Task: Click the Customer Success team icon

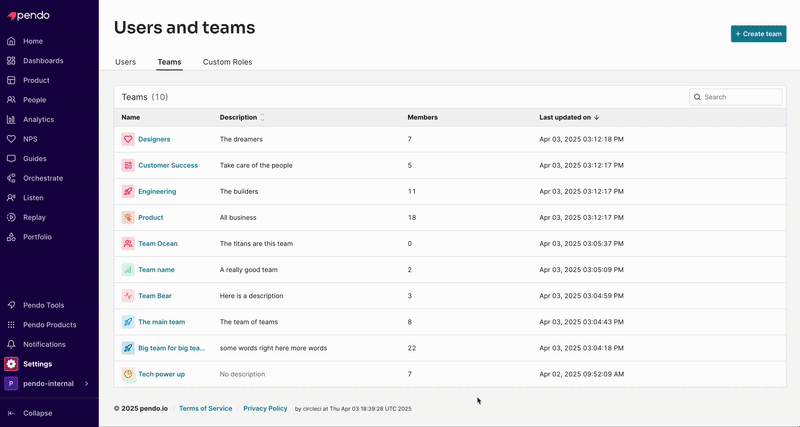Action: [x=128, y=165]
